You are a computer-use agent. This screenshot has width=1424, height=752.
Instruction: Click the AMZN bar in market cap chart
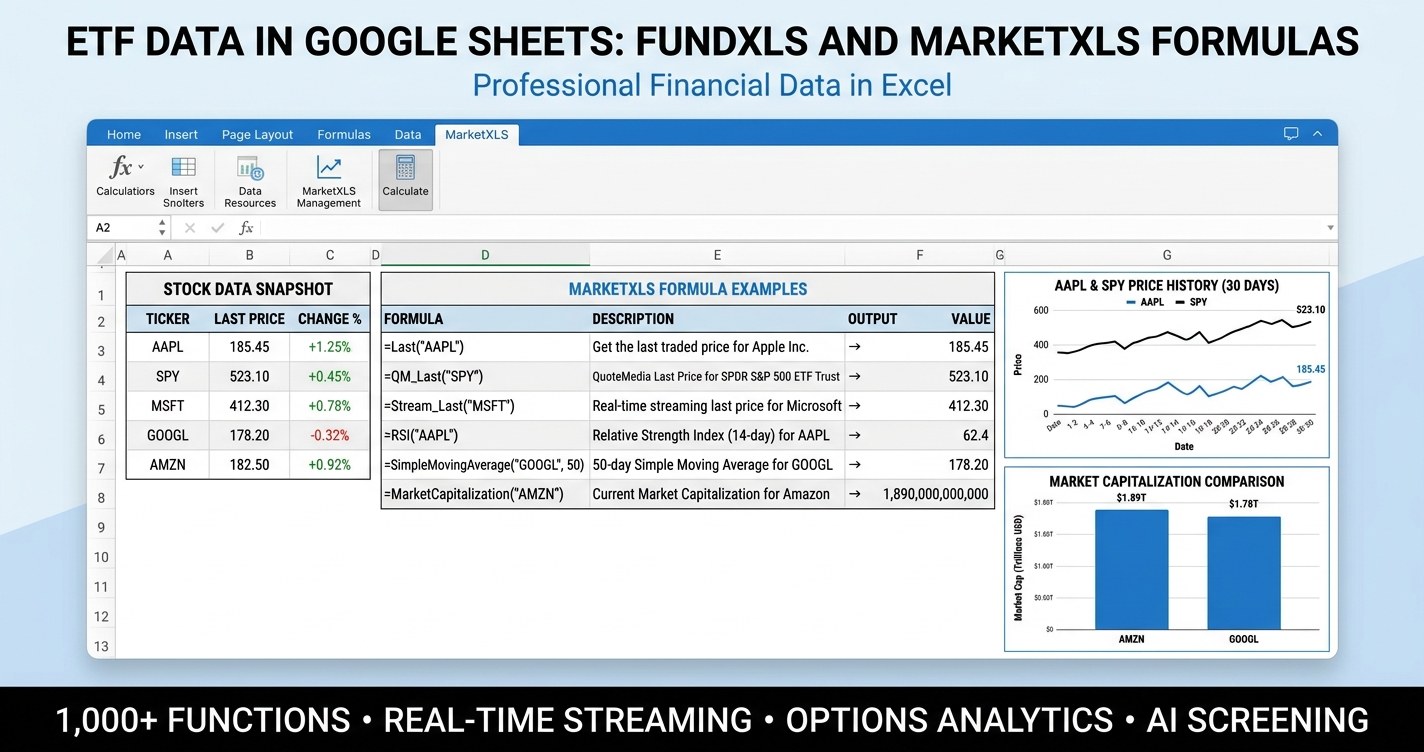[1131, 569]
